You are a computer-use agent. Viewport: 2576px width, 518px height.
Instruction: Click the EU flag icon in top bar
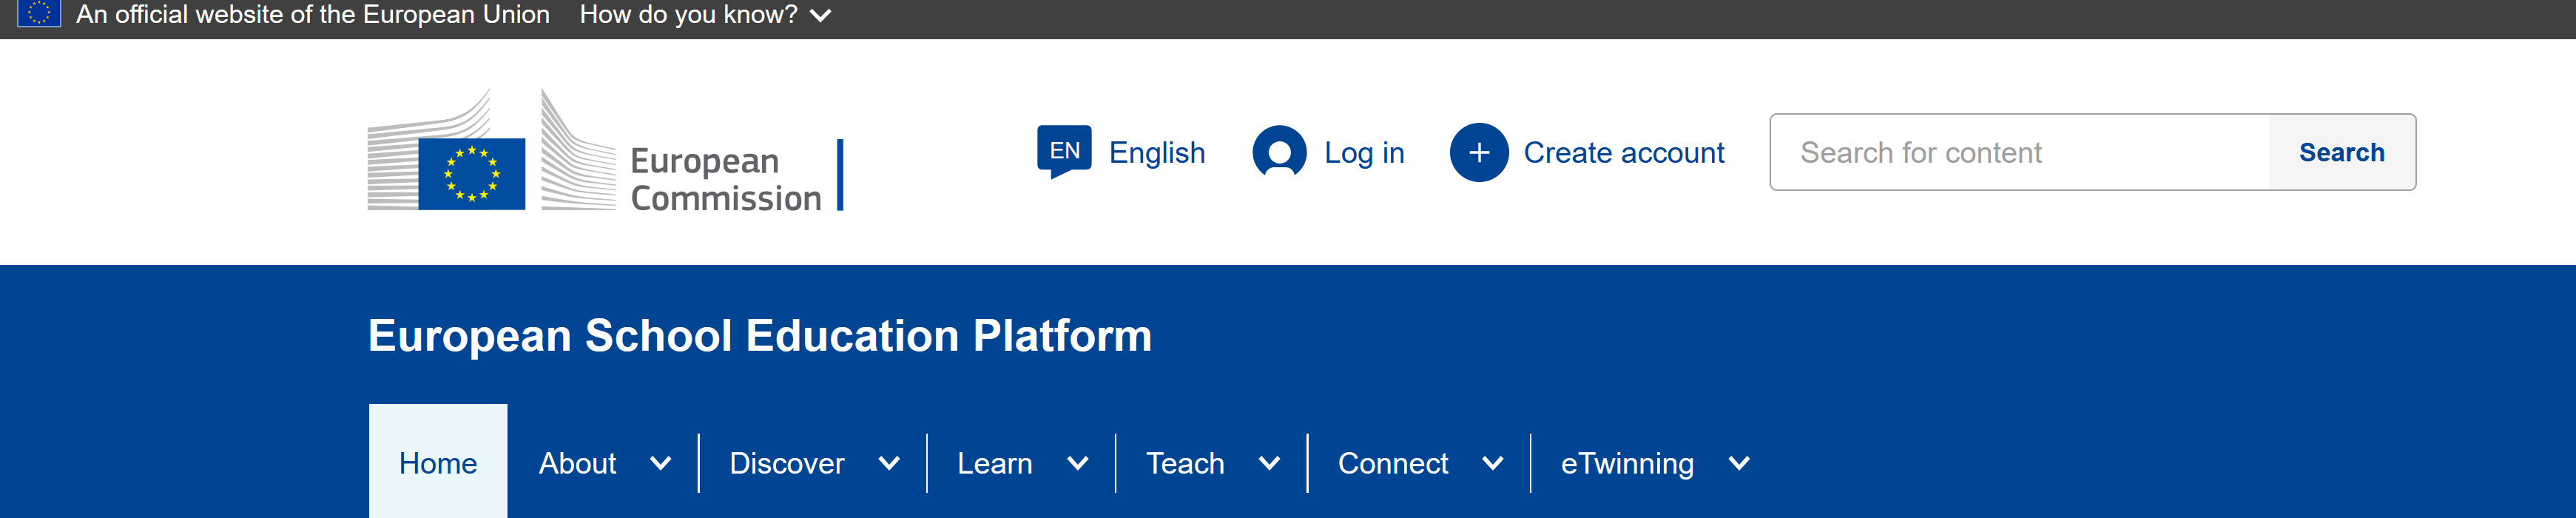click(39, 13)
